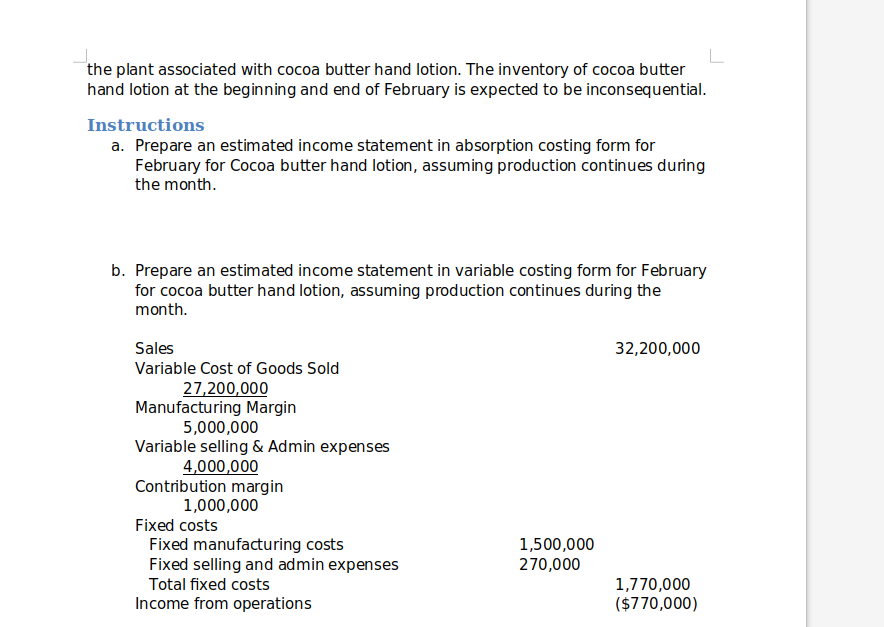The height and width of the screenshot is (627, 884).
Task: Click the blue Instructions heading
Action: pyautogui.click(x=145, y=125)
